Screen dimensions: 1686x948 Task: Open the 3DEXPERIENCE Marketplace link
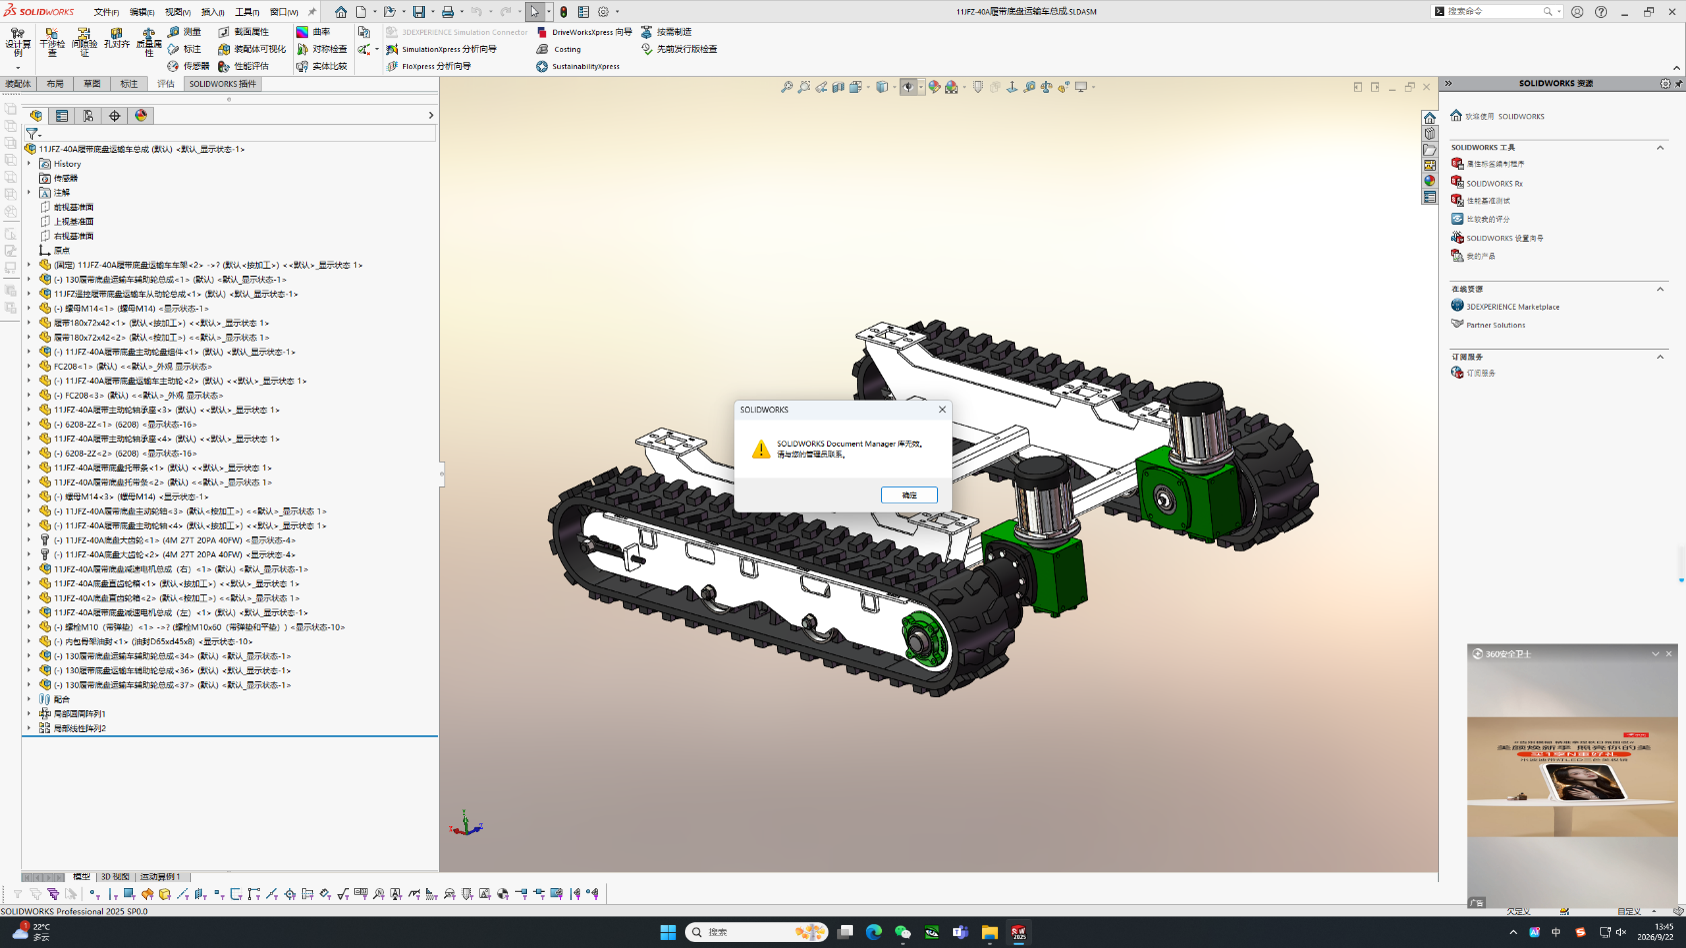click(x=1505, y=307)
